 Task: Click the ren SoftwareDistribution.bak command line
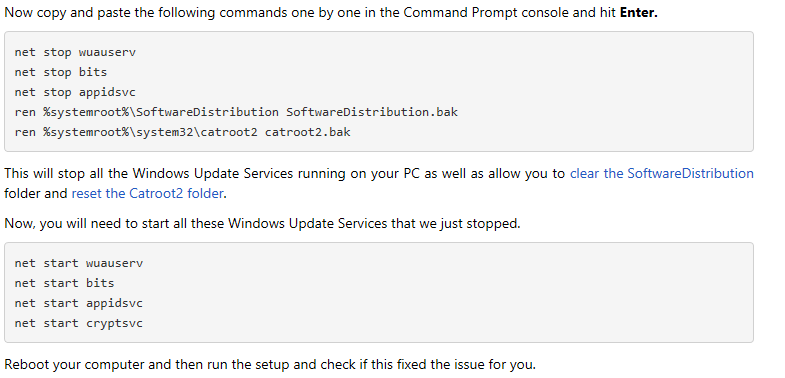236,112
